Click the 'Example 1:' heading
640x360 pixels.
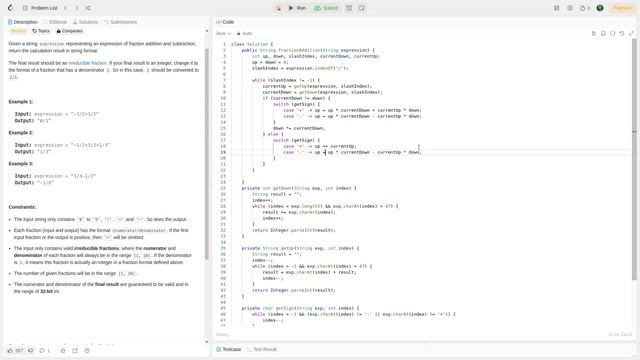21,102
